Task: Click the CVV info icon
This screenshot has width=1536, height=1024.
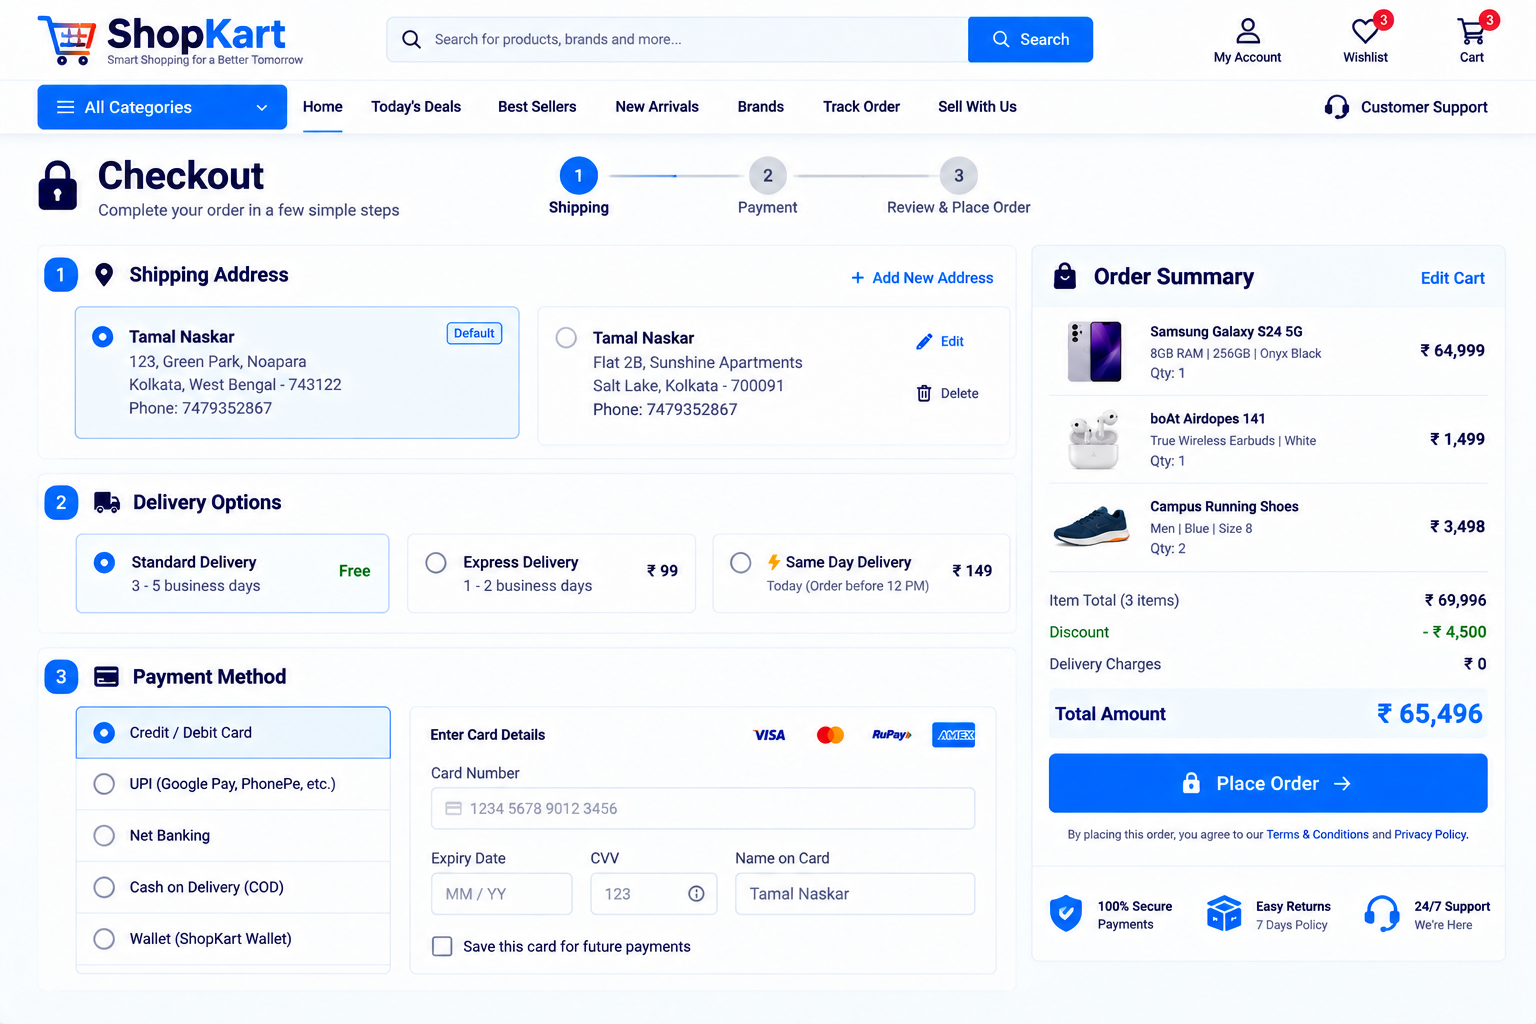Action: 696,894
